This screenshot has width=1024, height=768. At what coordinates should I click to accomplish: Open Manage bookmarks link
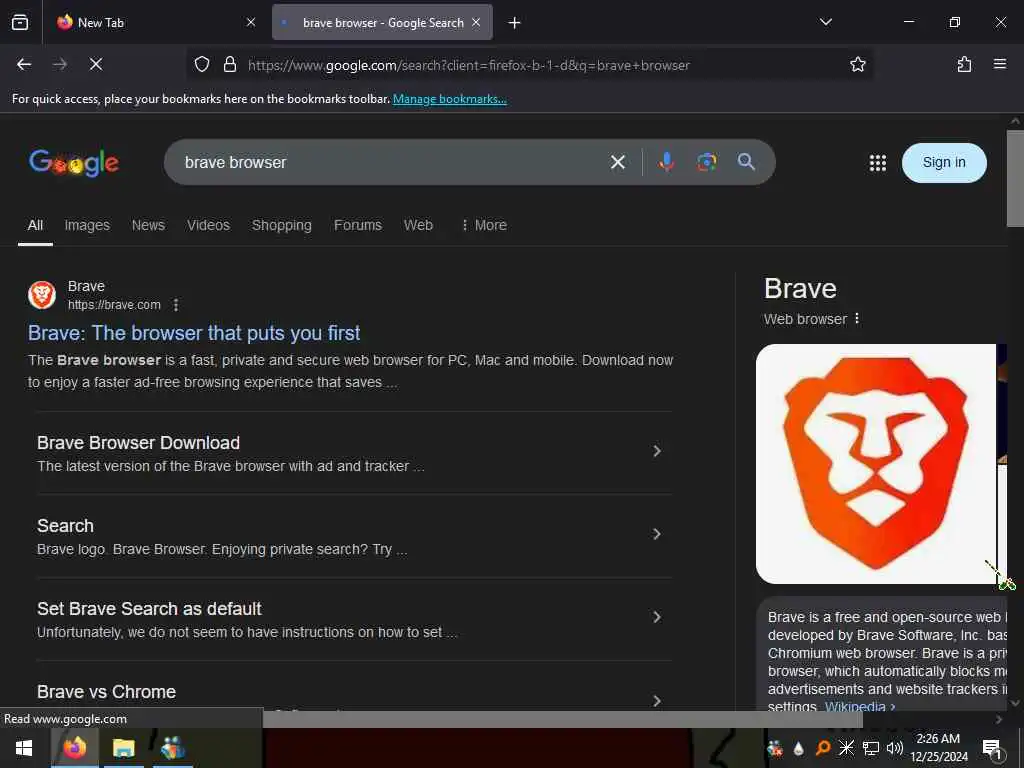coord(449,99)
